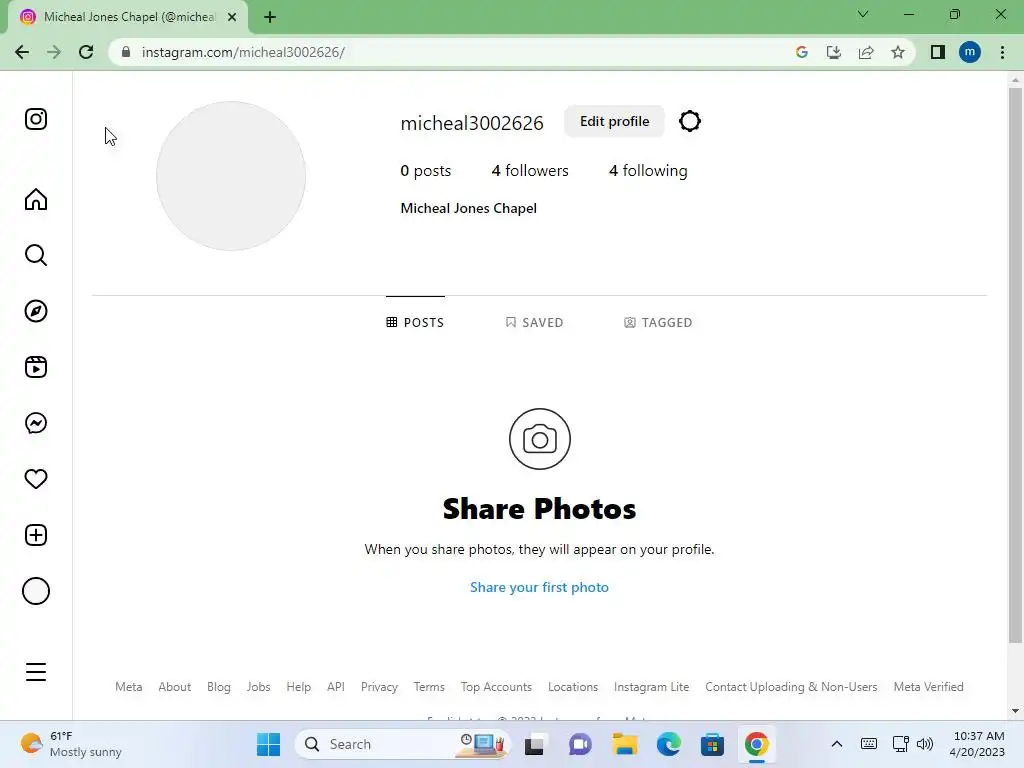Click the browser forward arrow
Image resolution: width=1024 pixels, height=768 pixels.
point(54,52)
